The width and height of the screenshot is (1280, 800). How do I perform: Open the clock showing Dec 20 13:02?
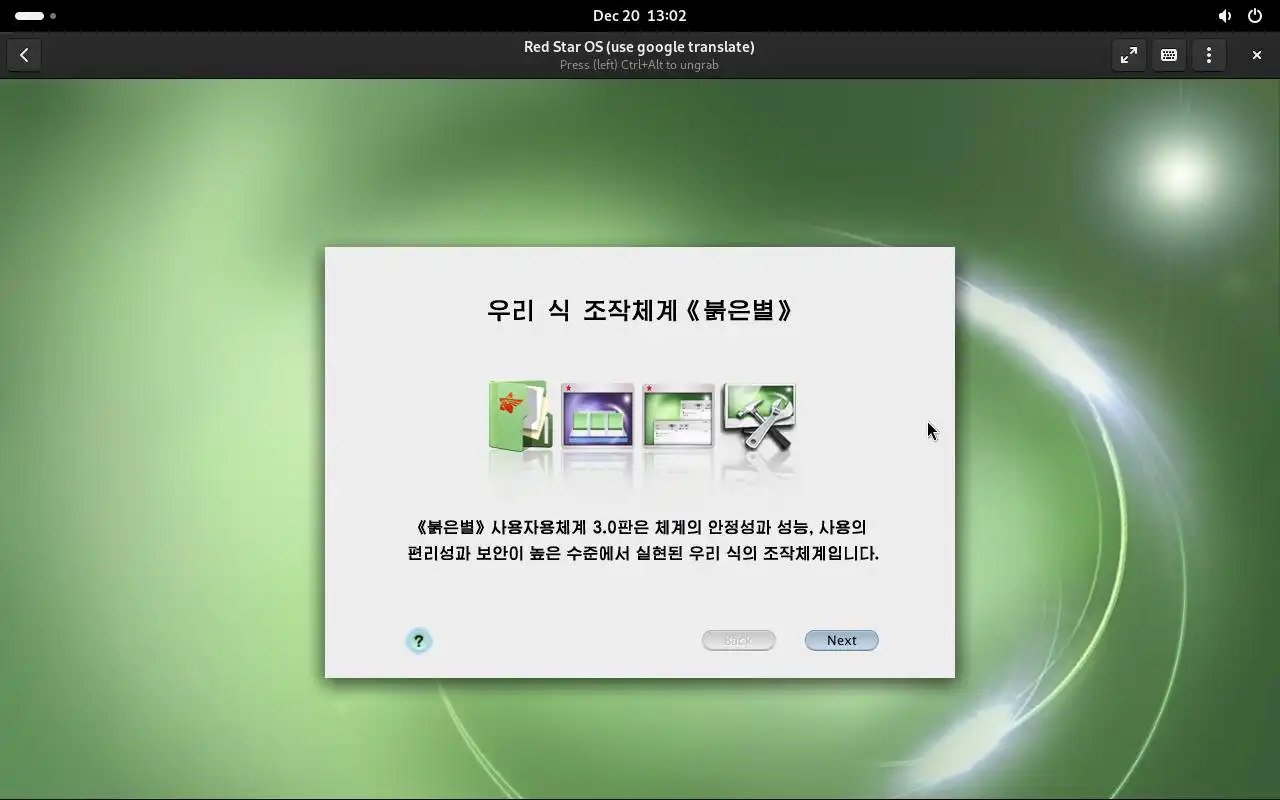[x=640, y=16]
